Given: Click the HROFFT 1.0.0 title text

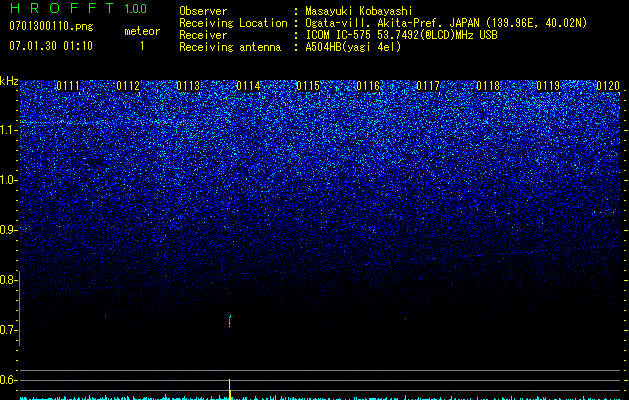Looking at the screenshot, I should click(x=79, y=8).
